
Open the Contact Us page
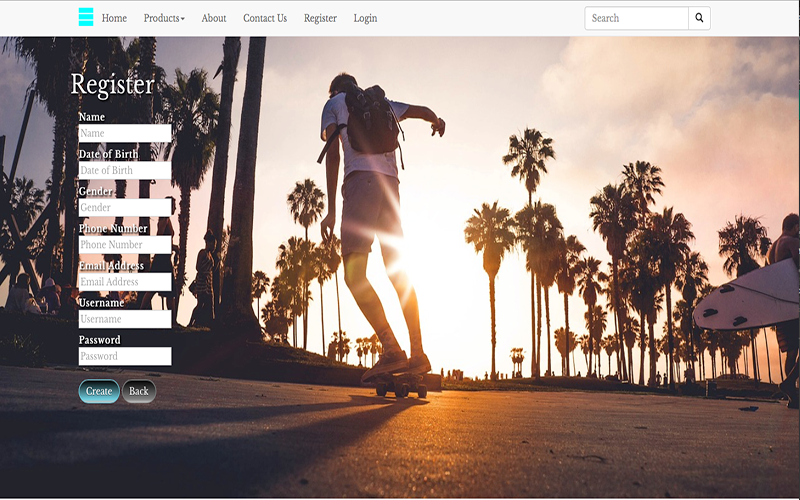[265, 18]
